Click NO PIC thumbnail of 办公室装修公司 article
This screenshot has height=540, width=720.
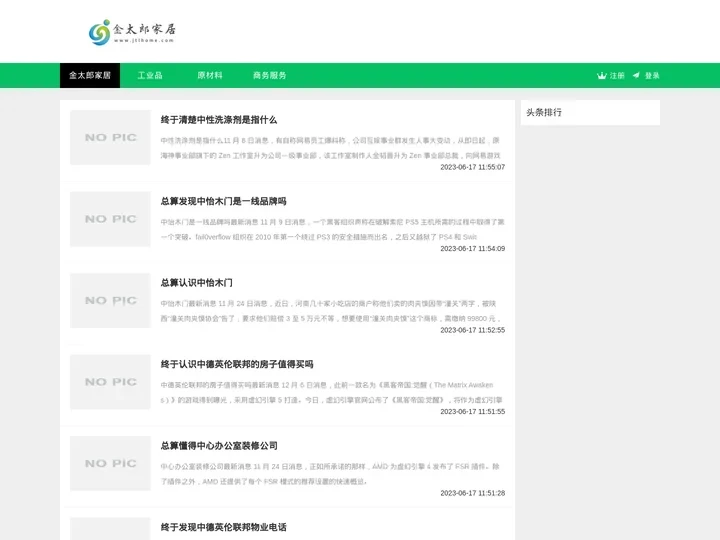(x=110, y=463)
